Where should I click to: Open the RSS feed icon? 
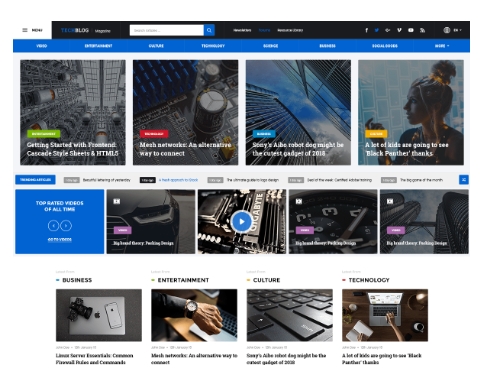(422, 30)
